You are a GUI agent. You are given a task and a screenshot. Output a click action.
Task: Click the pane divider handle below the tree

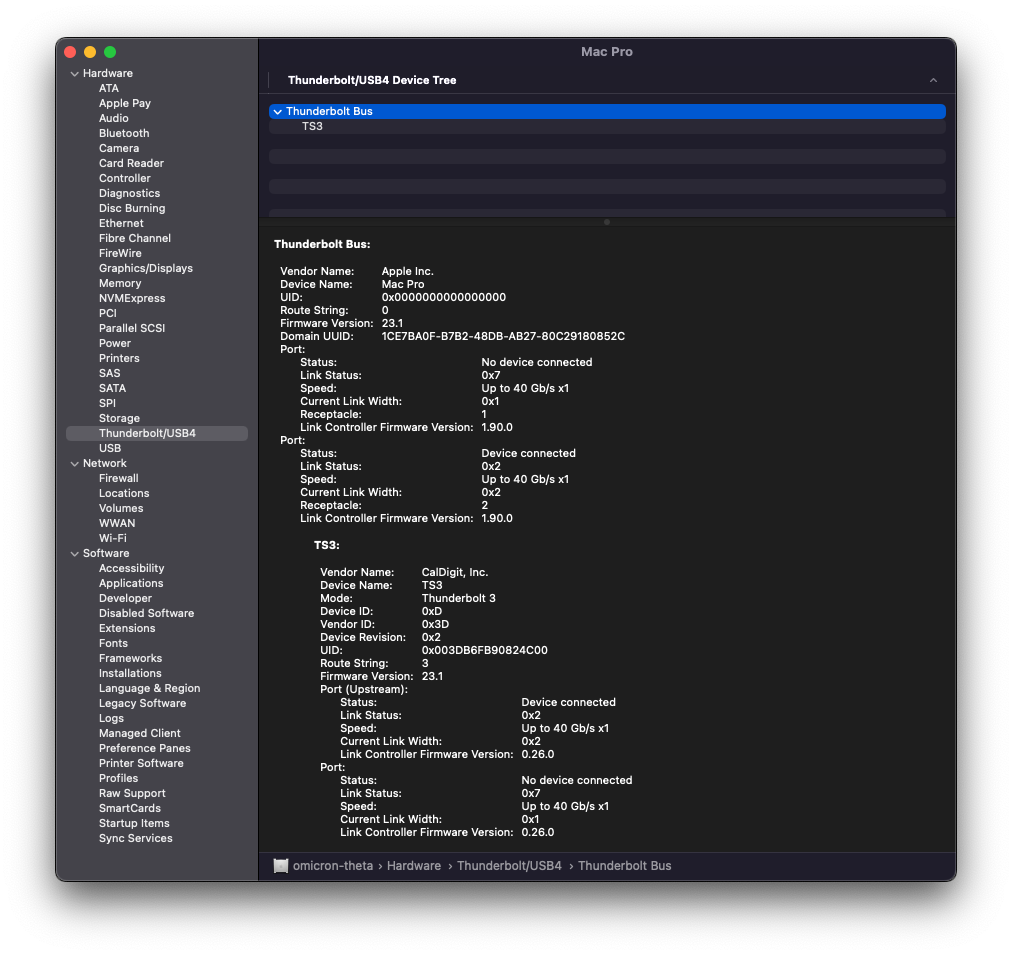606,222
